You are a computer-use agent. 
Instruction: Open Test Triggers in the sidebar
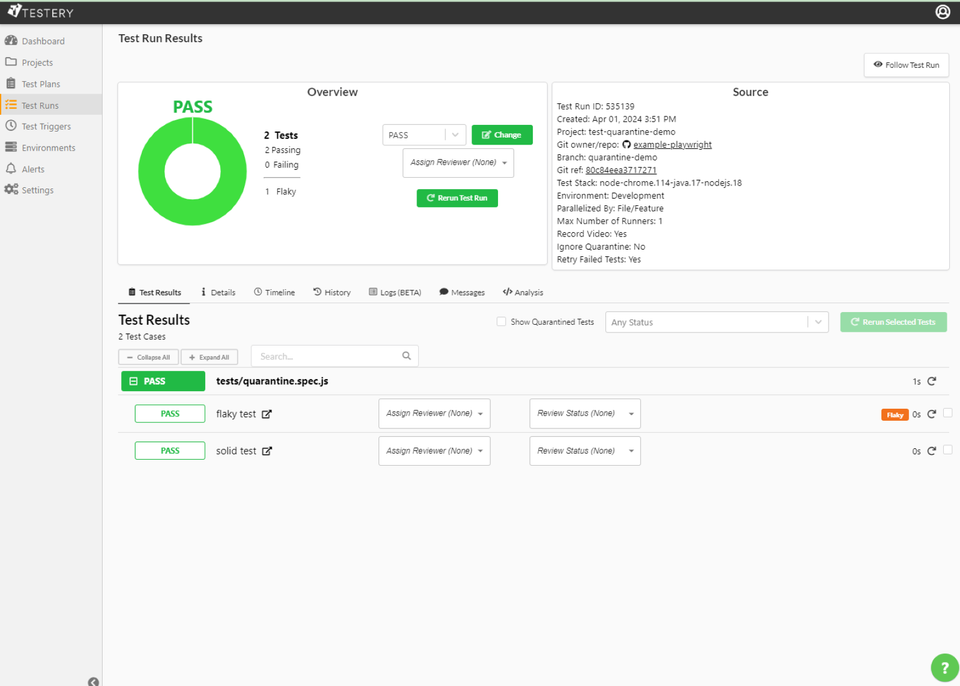[x=45, y=126]
